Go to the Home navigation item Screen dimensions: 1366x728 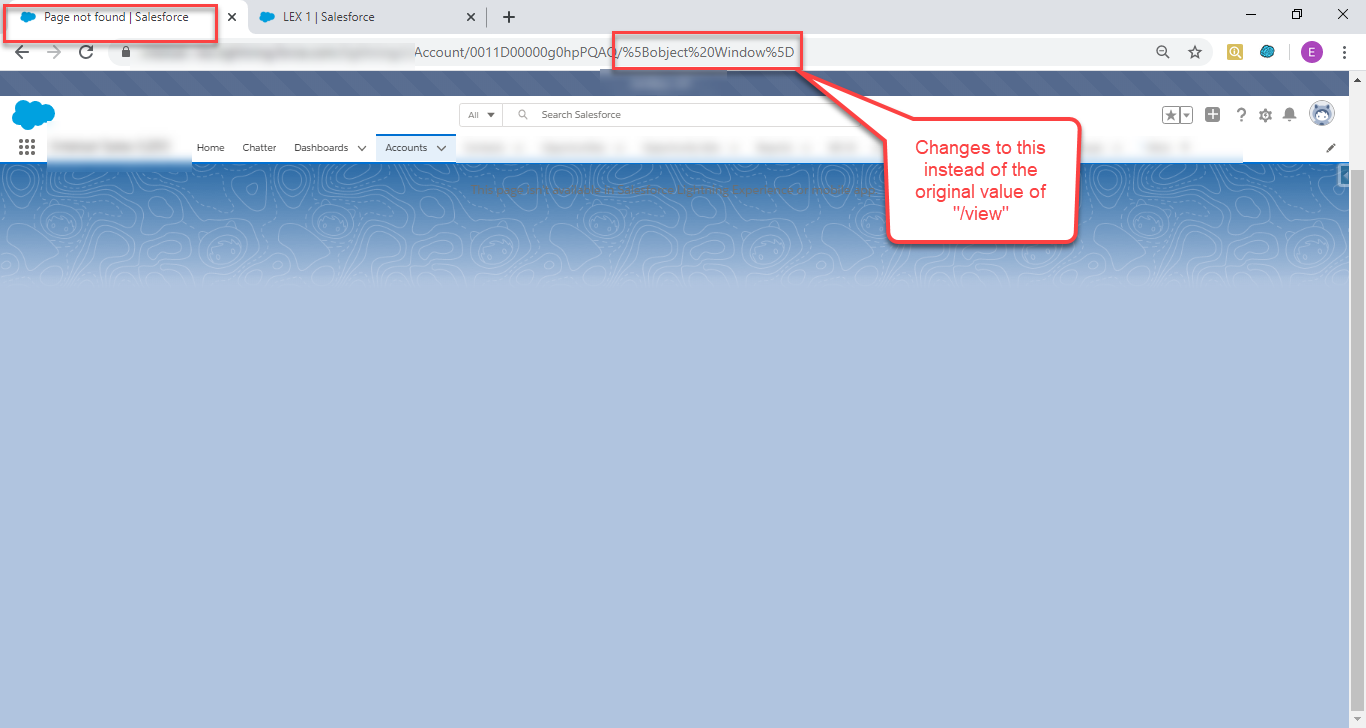click(x=210, y=147)
